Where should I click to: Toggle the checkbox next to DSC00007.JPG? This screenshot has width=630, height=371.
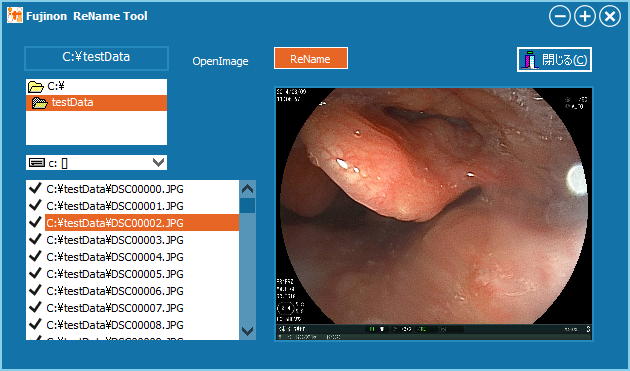(36, 307)
